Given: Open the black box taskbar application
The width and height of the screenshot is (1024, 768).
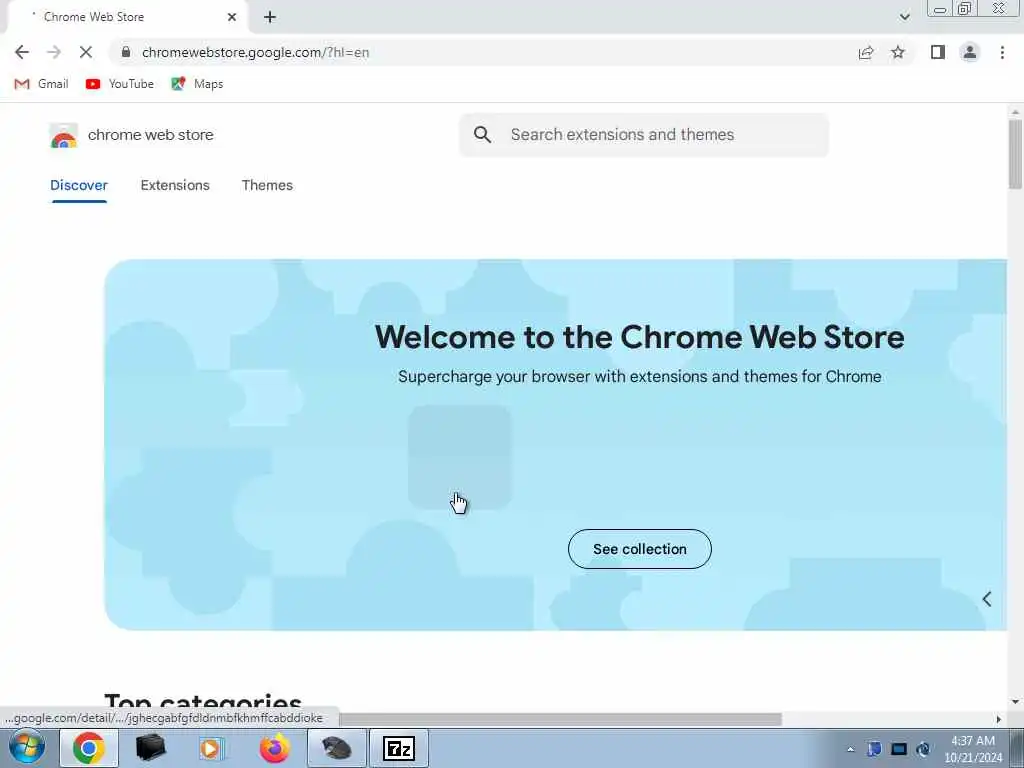Looking at the screenshot, I should pos(151,748).
